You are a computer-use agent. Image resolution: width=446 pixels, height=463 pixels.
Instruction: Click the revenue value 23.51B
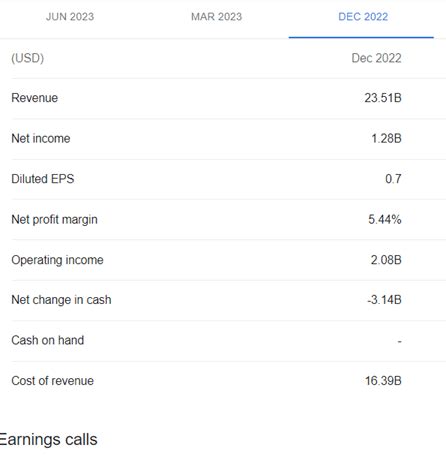pyautogui.click(x=383, y=98)
